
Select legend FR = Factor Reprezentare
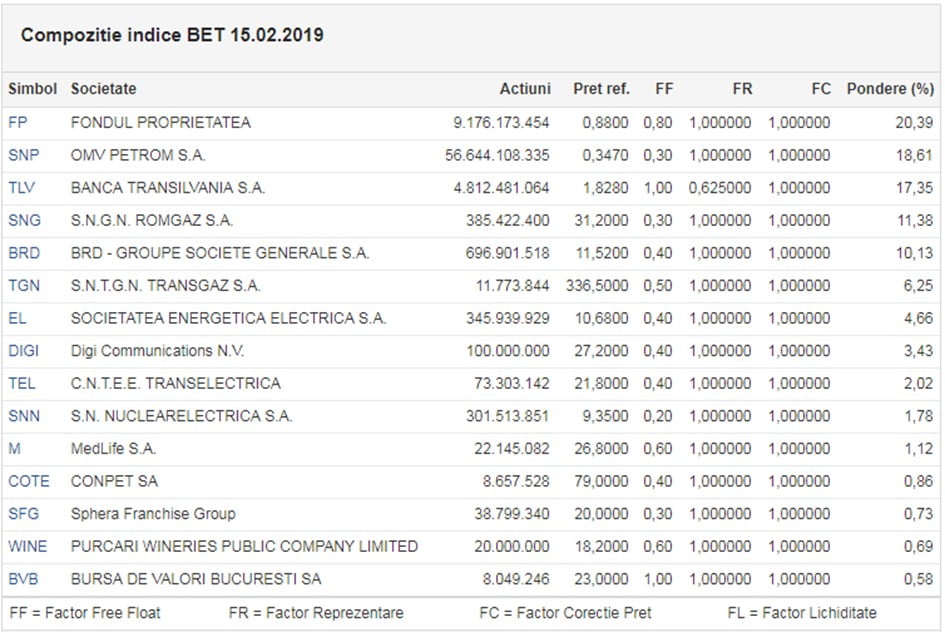[316, 613]
